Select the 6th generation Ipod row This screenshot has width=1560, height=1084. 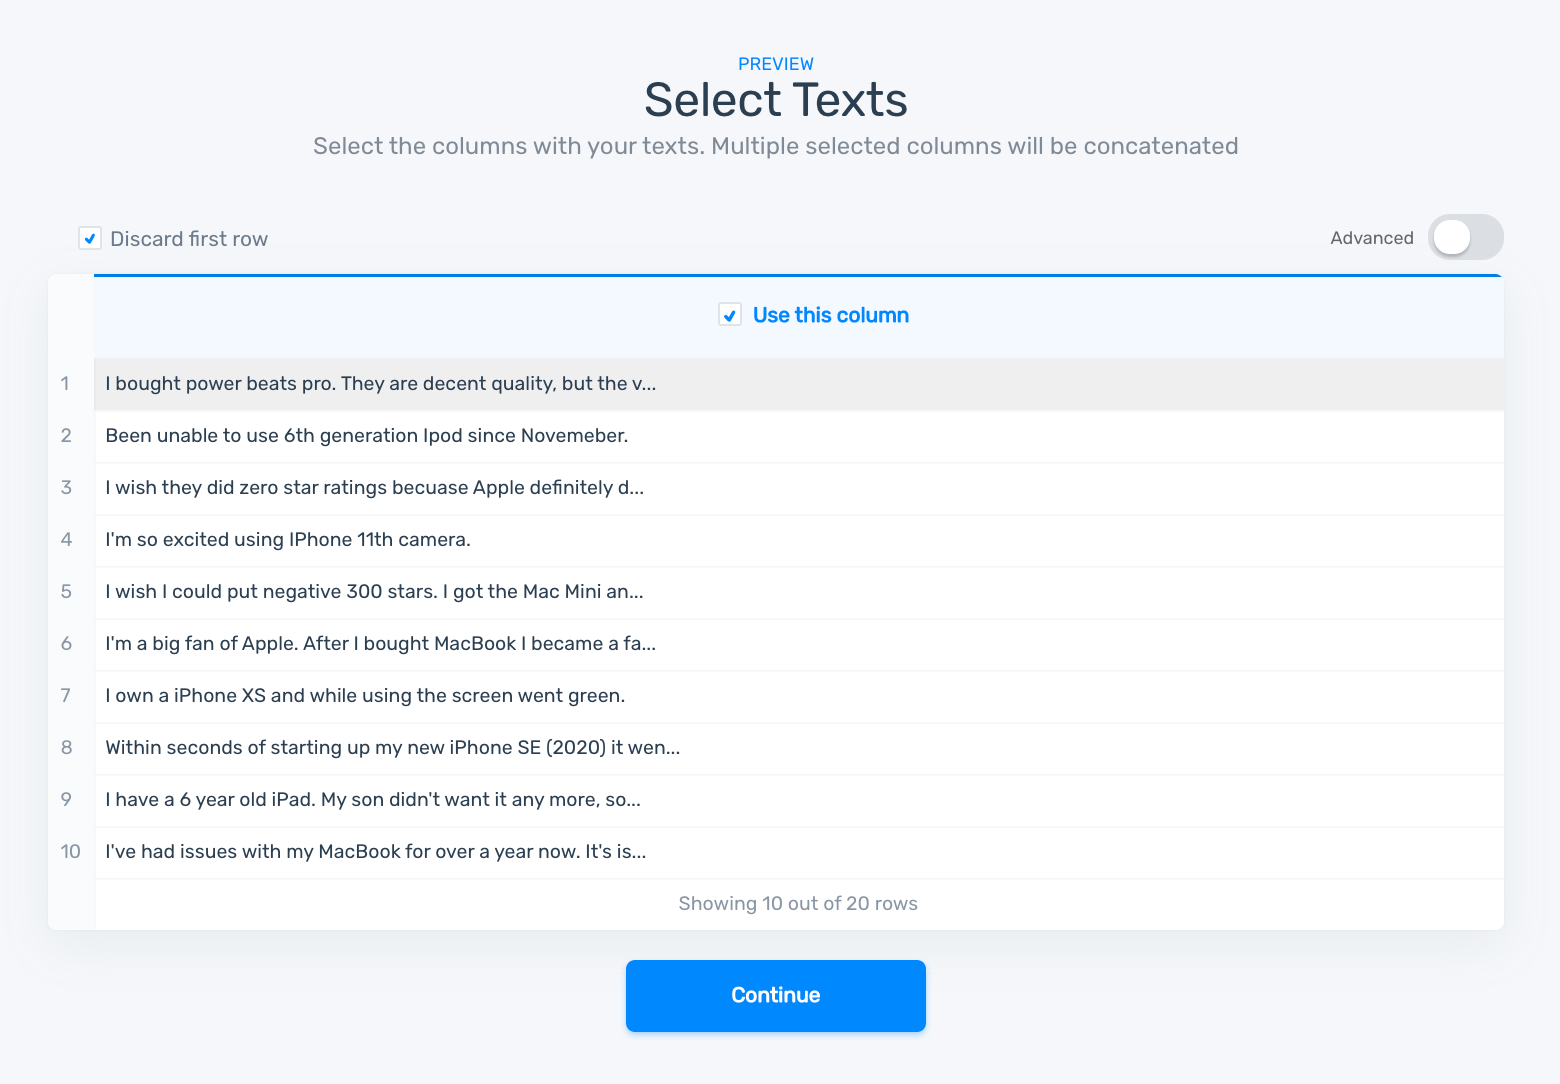[x=367, y=436]
